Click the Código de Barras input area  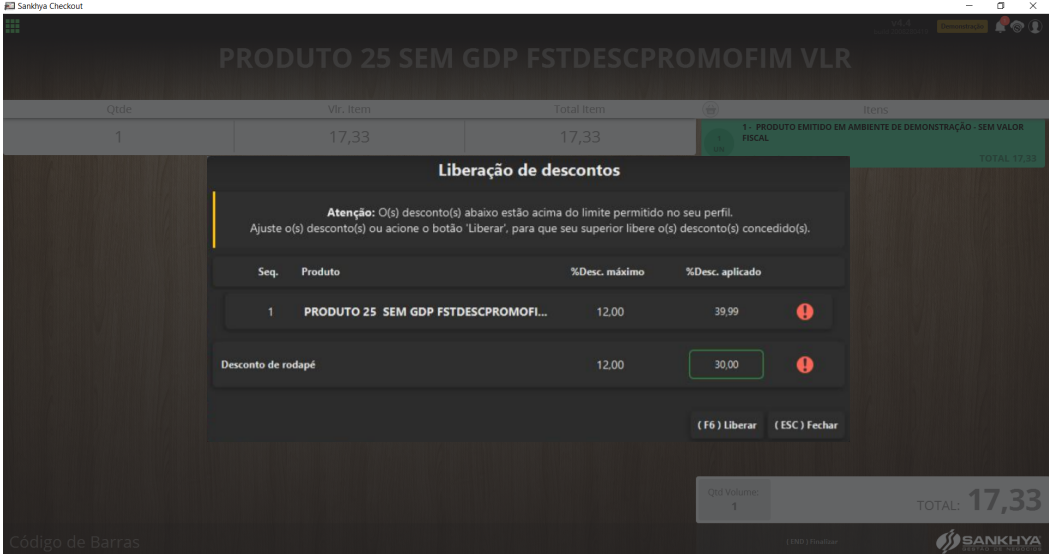[74, 541]
